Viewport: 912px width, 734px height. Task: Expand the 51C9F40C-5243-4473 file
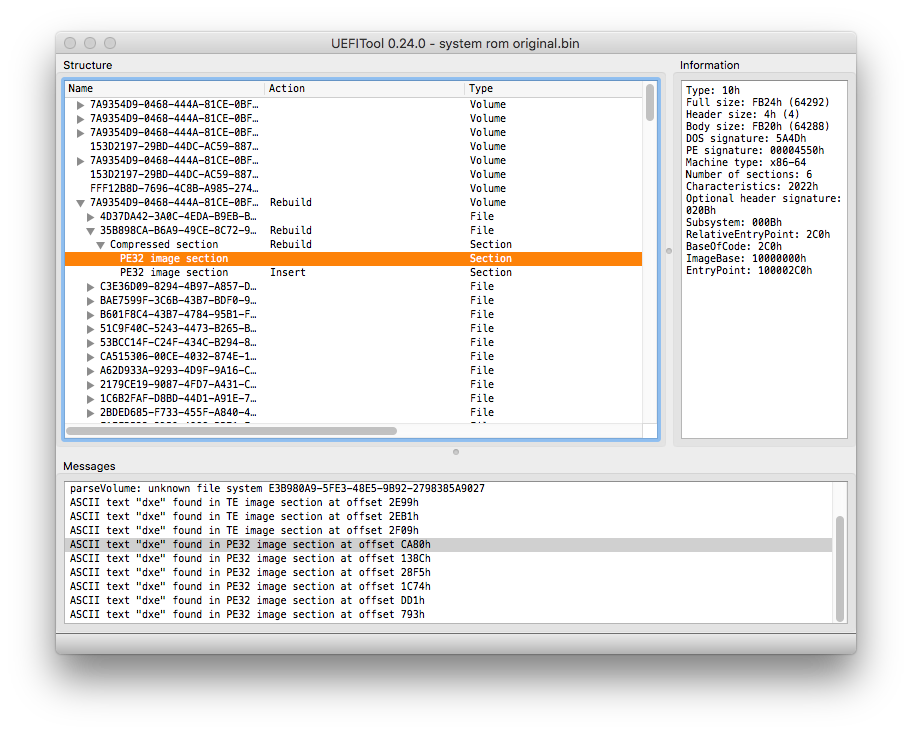click(90, 329)
